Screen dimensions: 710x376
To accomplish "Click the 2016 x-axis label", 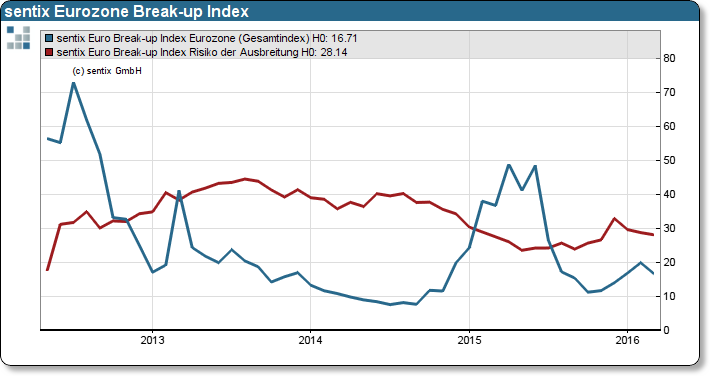I will point(628,340).
